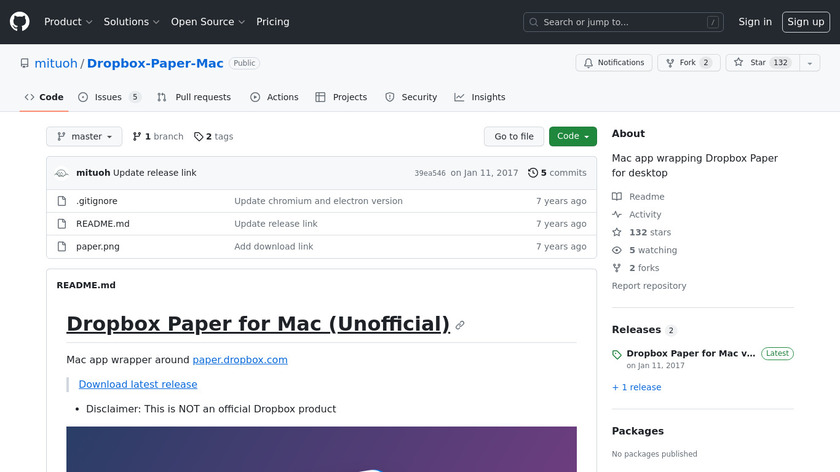Click the .gitignore file icon
840x472 pixels.
pos(62,201)
